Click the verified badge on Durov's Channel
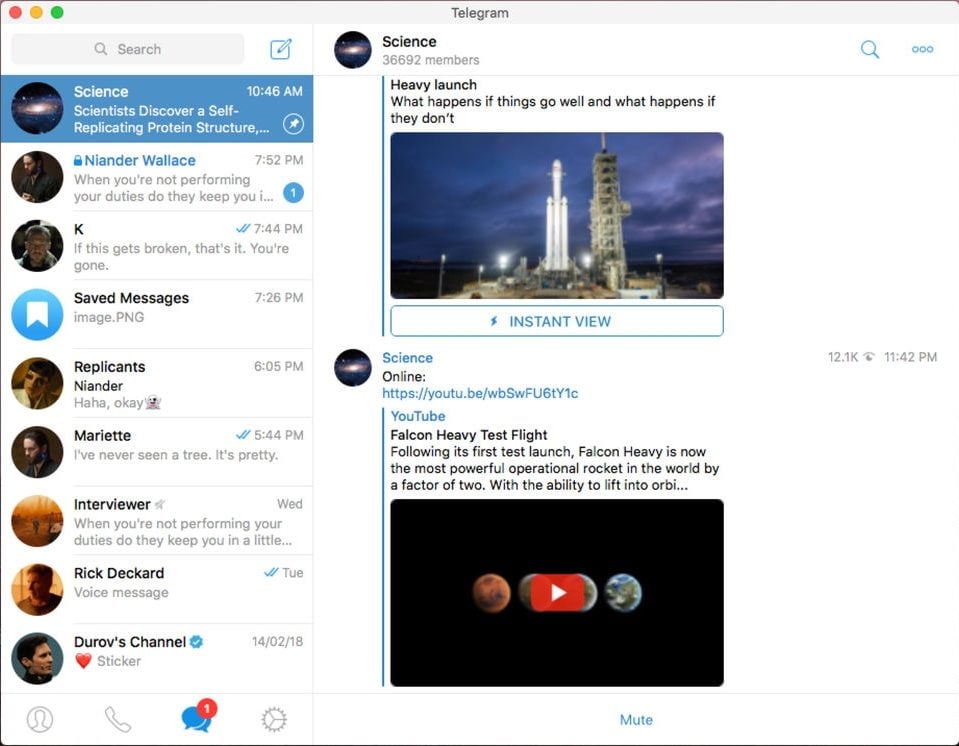The image size is (959, 746). coord(196,641)
